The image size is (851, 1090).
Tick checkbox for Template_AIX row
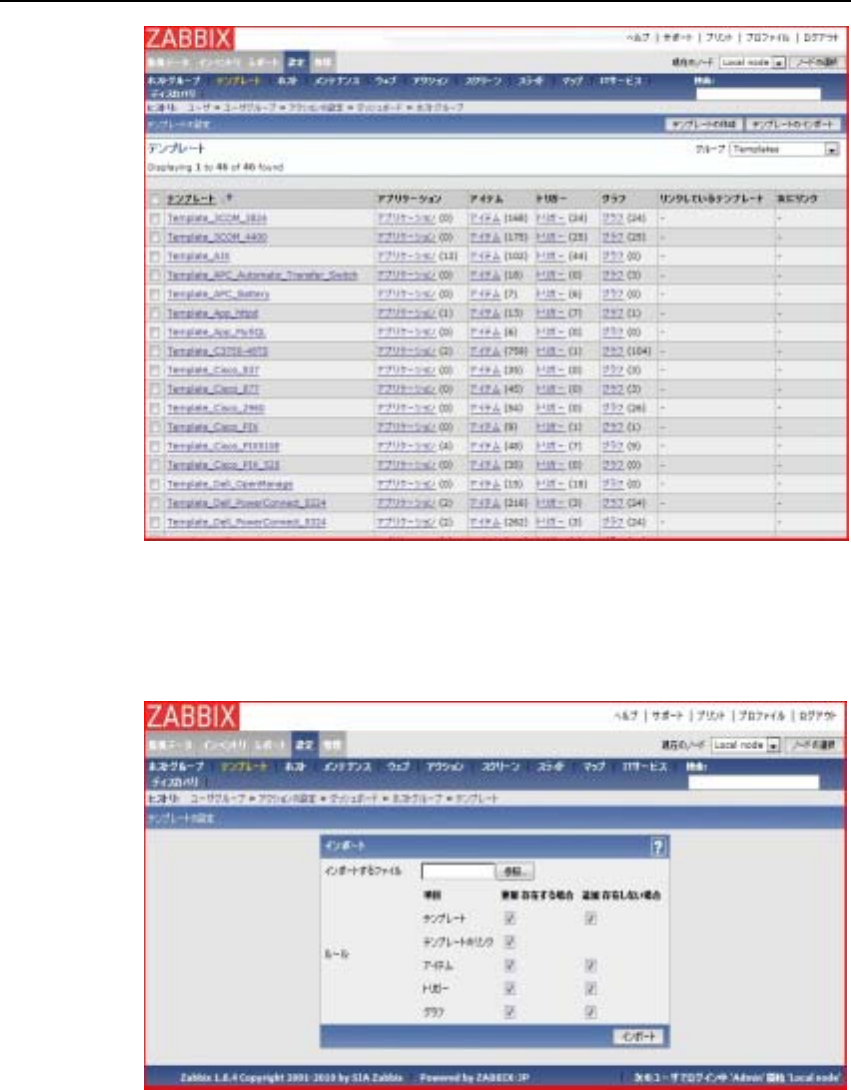tap(154, 257)
